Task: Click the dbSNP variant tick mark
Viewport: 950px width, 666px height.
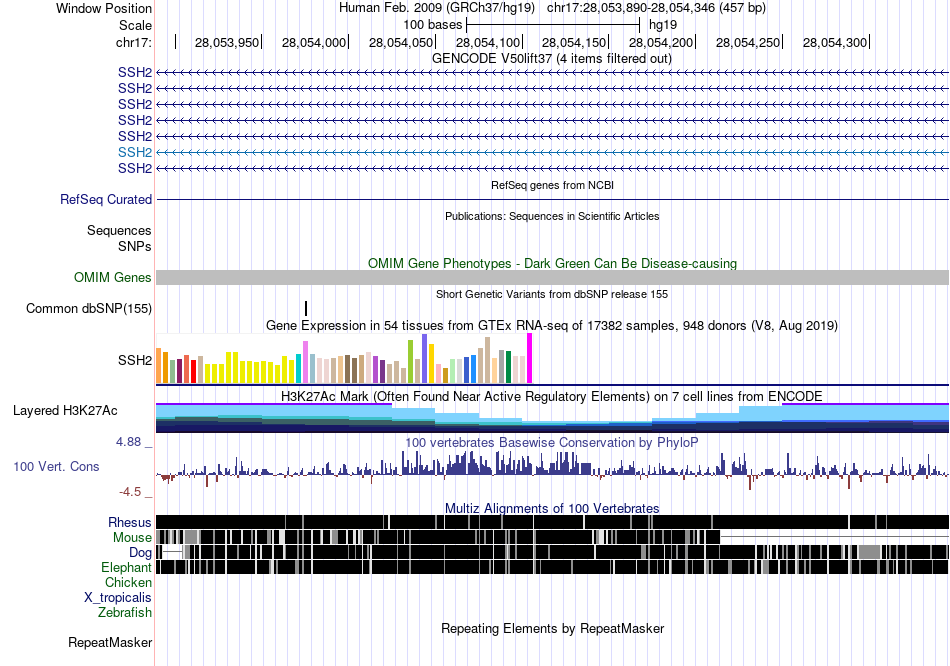Action: pyautogui.click(x=306, y=308)
